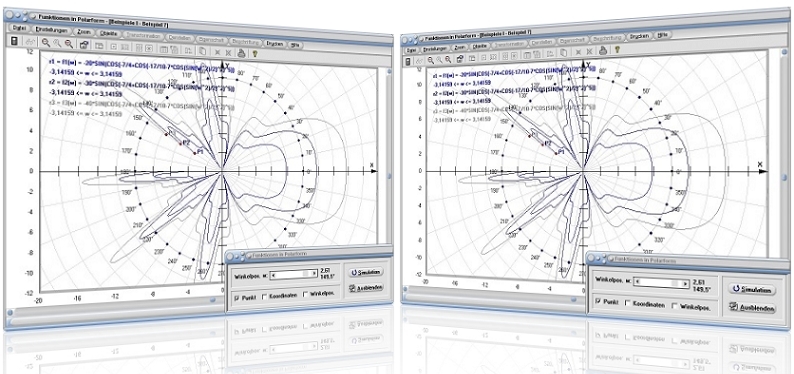Click right arrow of left panel slider
794x374 pixels.
click(314, 273)
